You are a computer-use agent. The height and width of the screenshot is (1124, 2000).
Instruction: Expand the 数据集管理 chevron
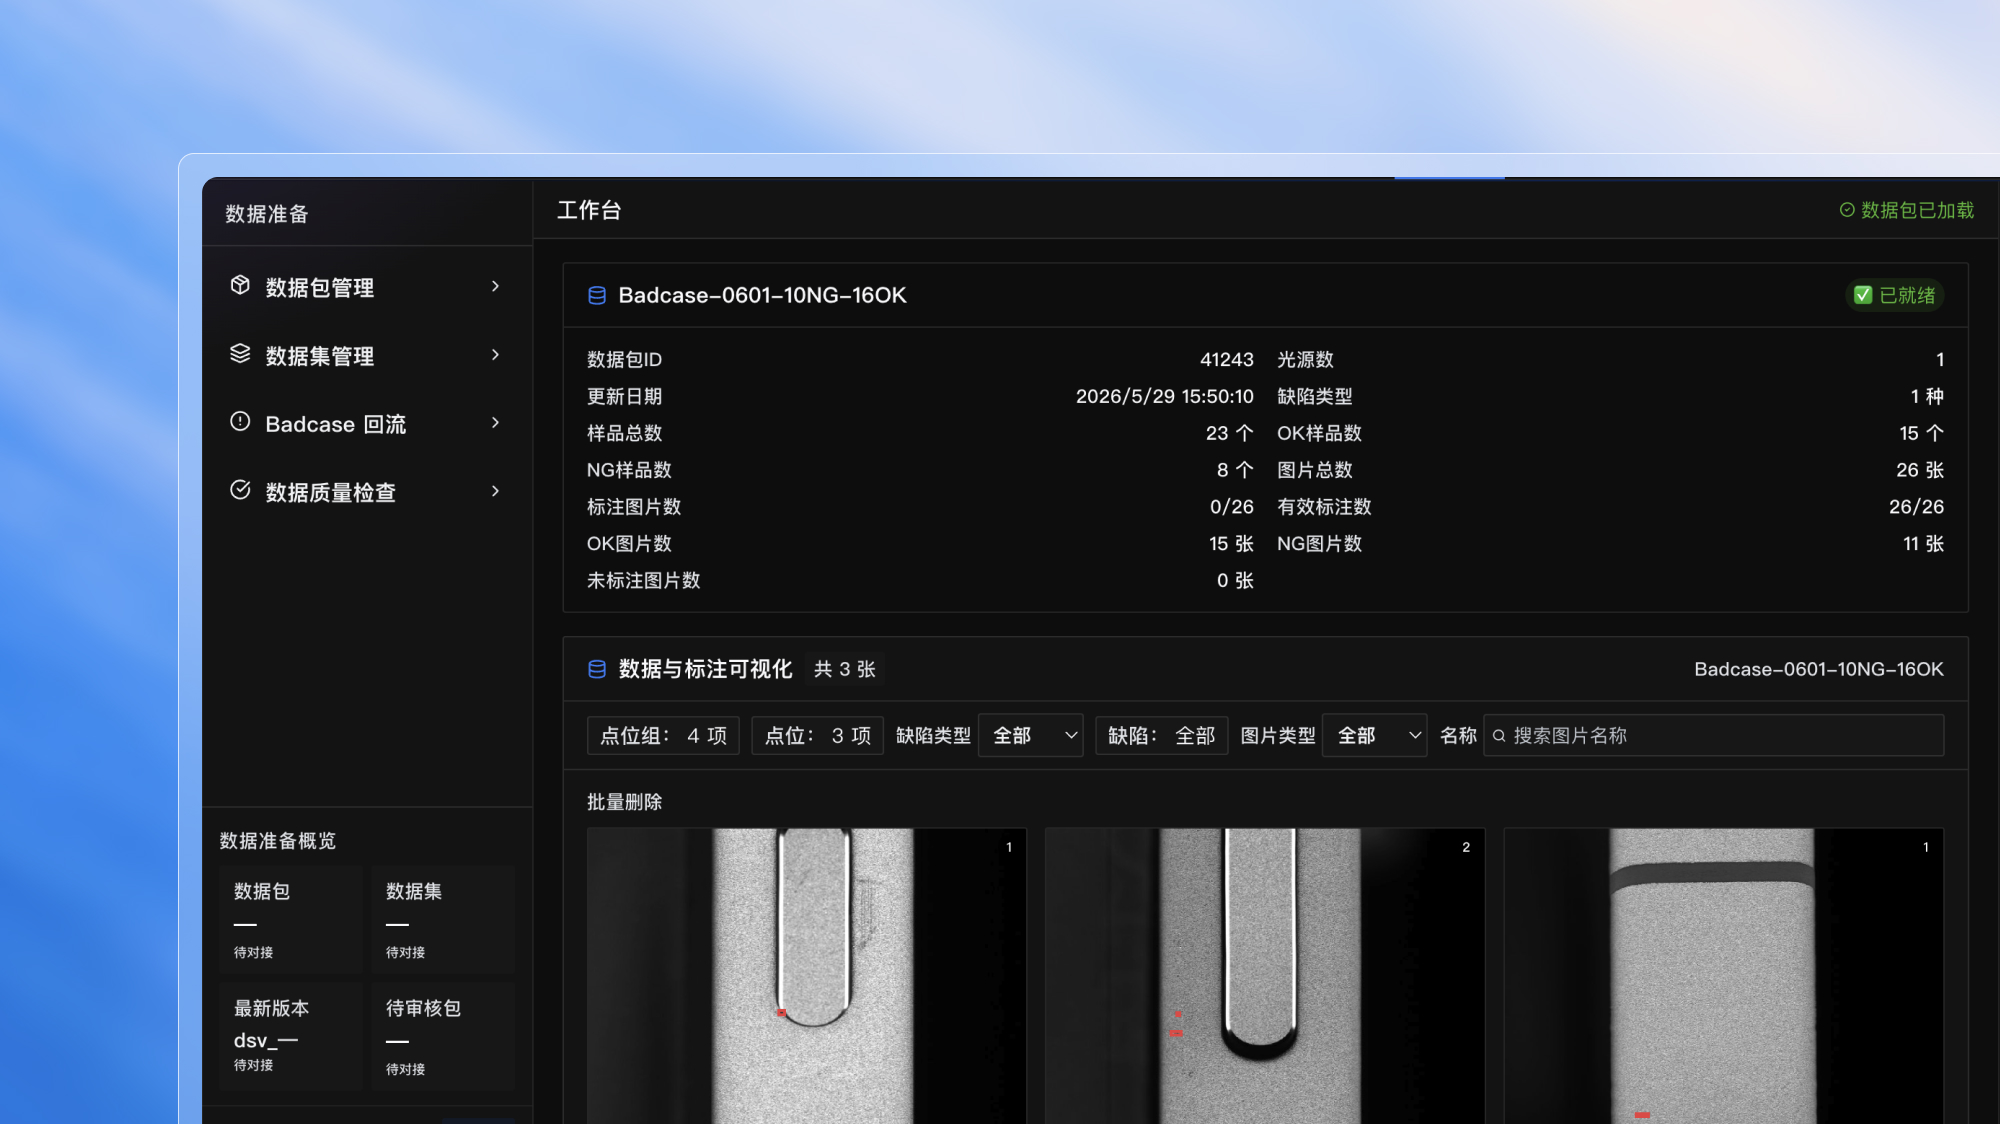coord(495,354)
